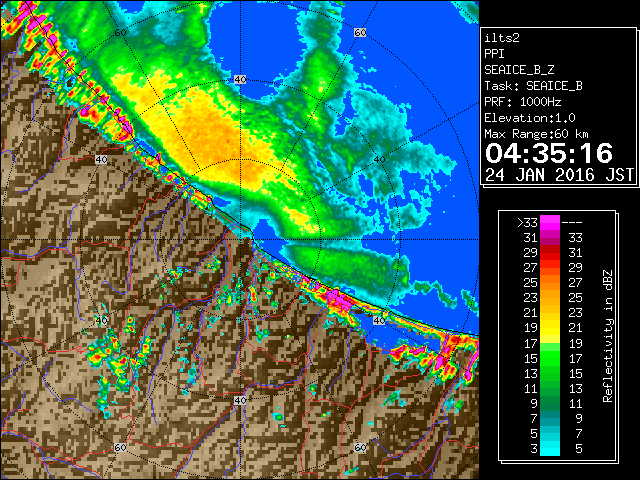The width and height of the screenshot is (640, 480).
Task: Choose the orange 25–27 dBZ color band
Action: 550,283
